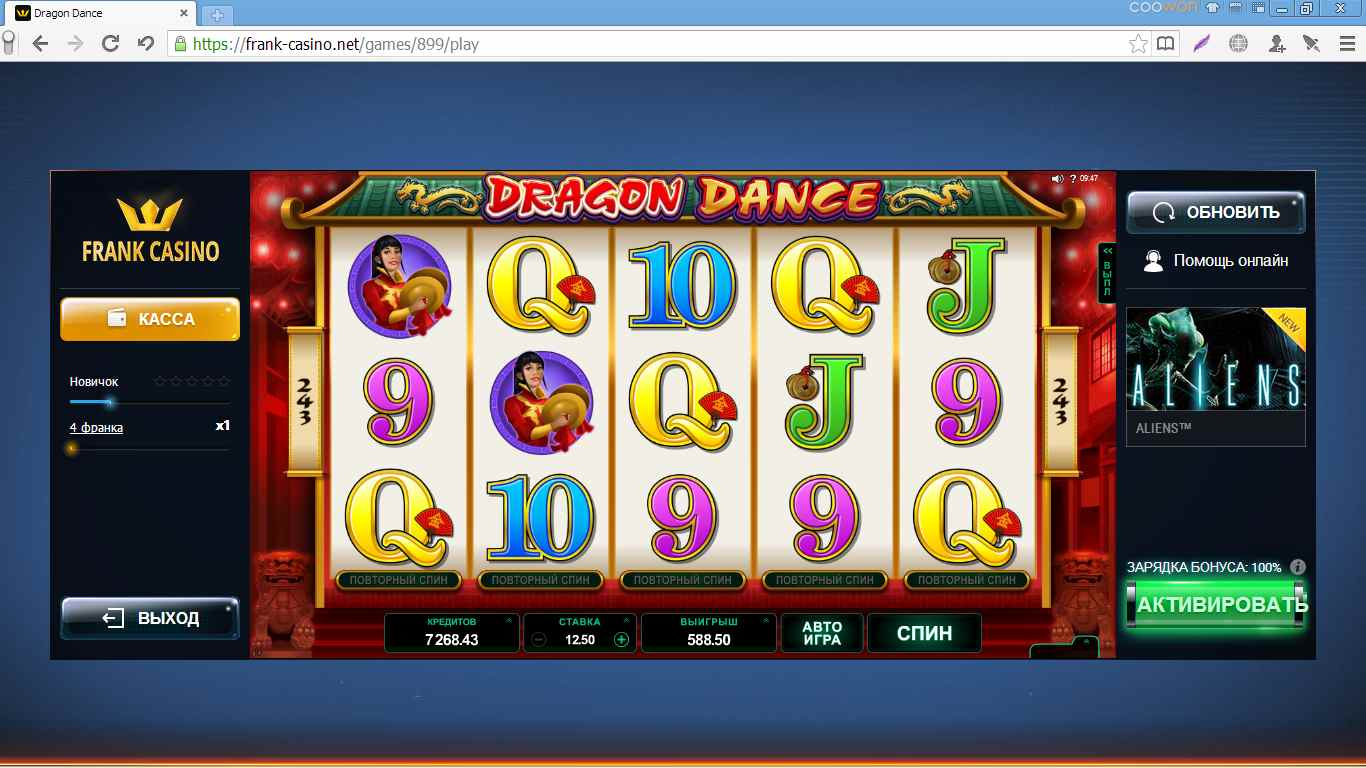Open the game help question mark

[1073, 179]
